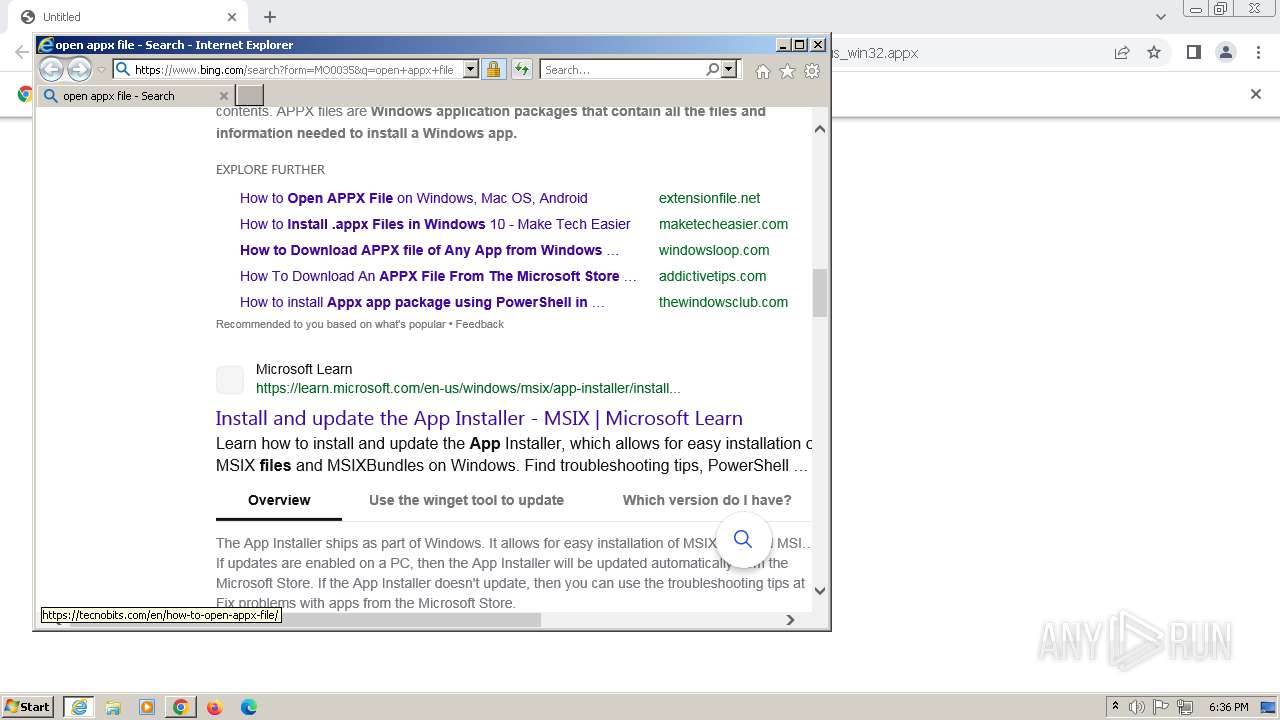Viewport: 1280px width, 720px height.
Task: Share this page from Chrome address bar
Action: point(1122,53)
